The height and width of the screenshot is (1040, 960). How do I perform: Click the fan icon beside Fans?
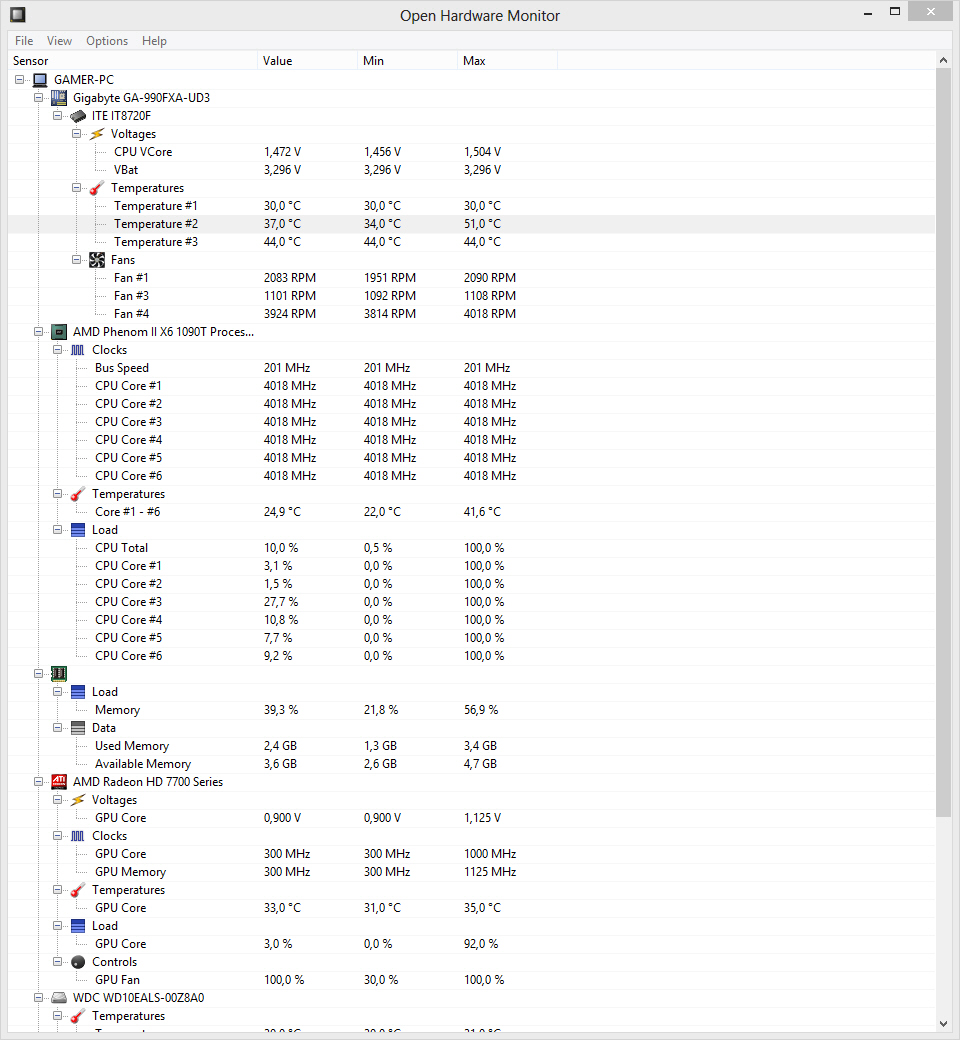[97, 260]
